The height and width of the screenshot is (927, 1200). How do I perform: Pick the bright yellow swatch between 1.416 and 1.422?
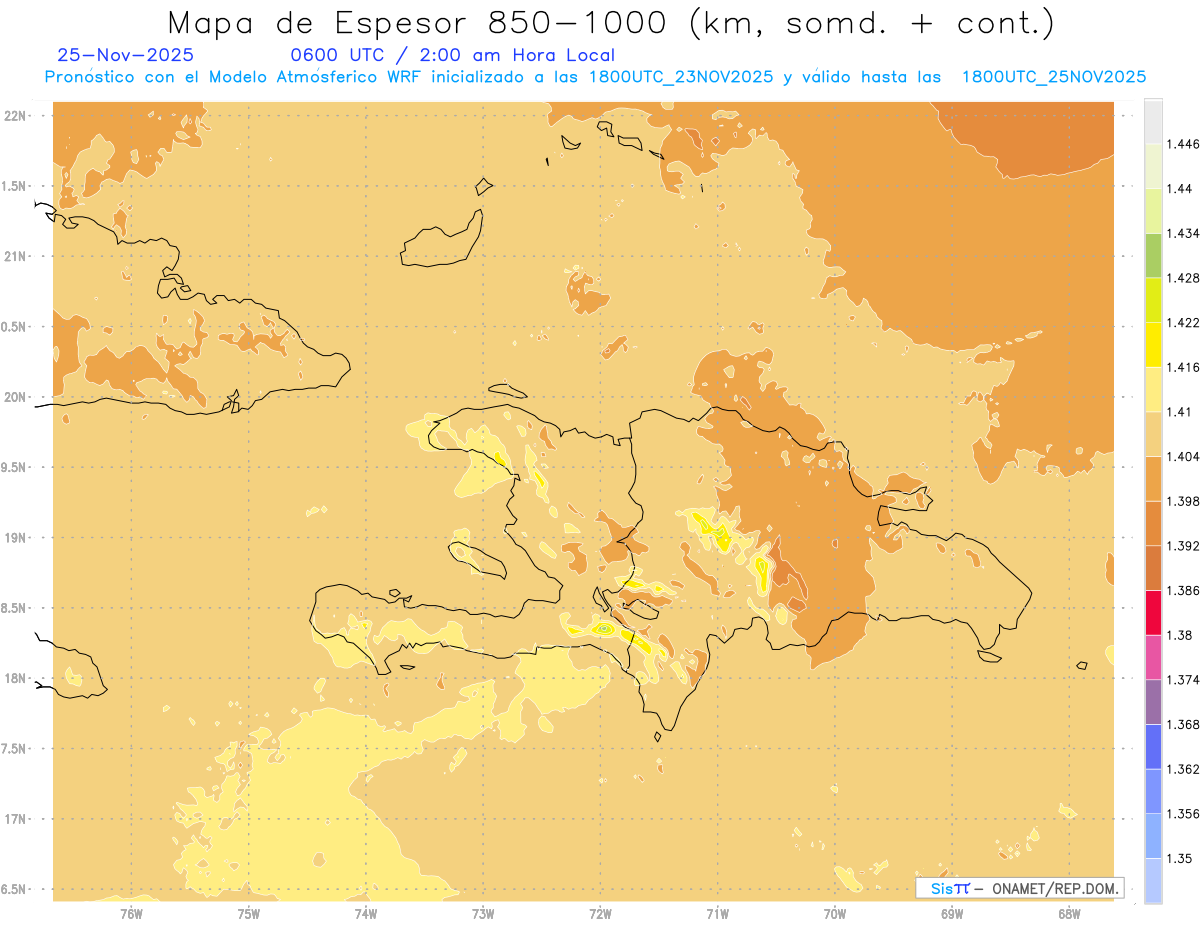point(1153,344)
